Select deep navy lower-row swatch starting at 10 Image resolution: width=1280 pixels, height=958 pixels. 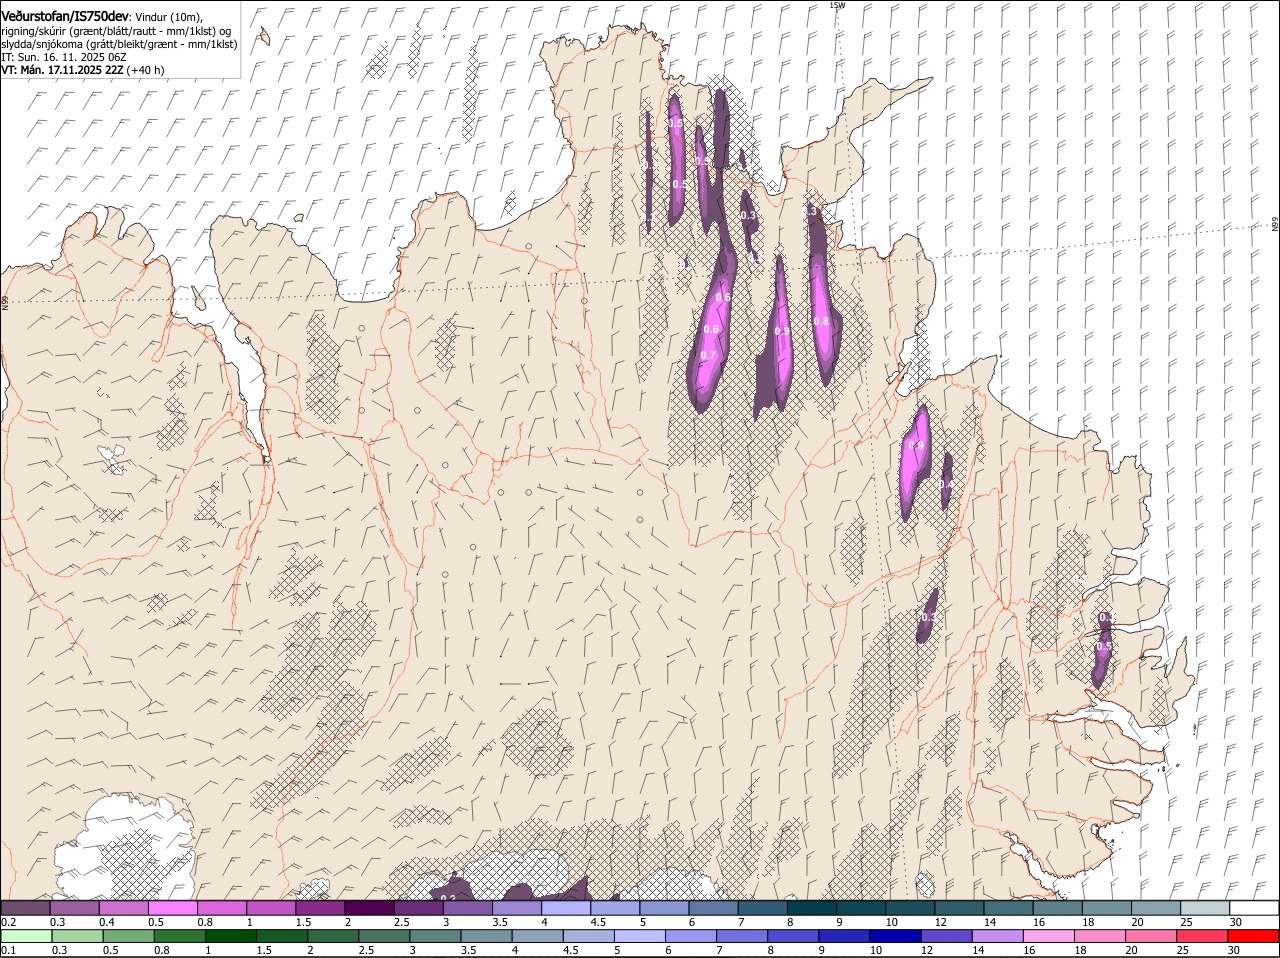pyautogui.click(x=894, y=937)
